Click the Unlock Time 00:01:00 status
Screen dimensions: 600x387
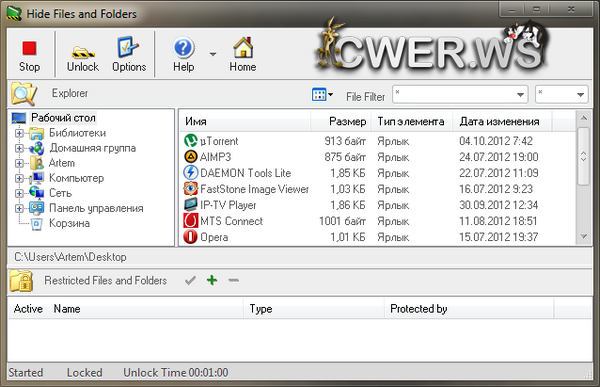pyautogui.click(x=176, y=373)
